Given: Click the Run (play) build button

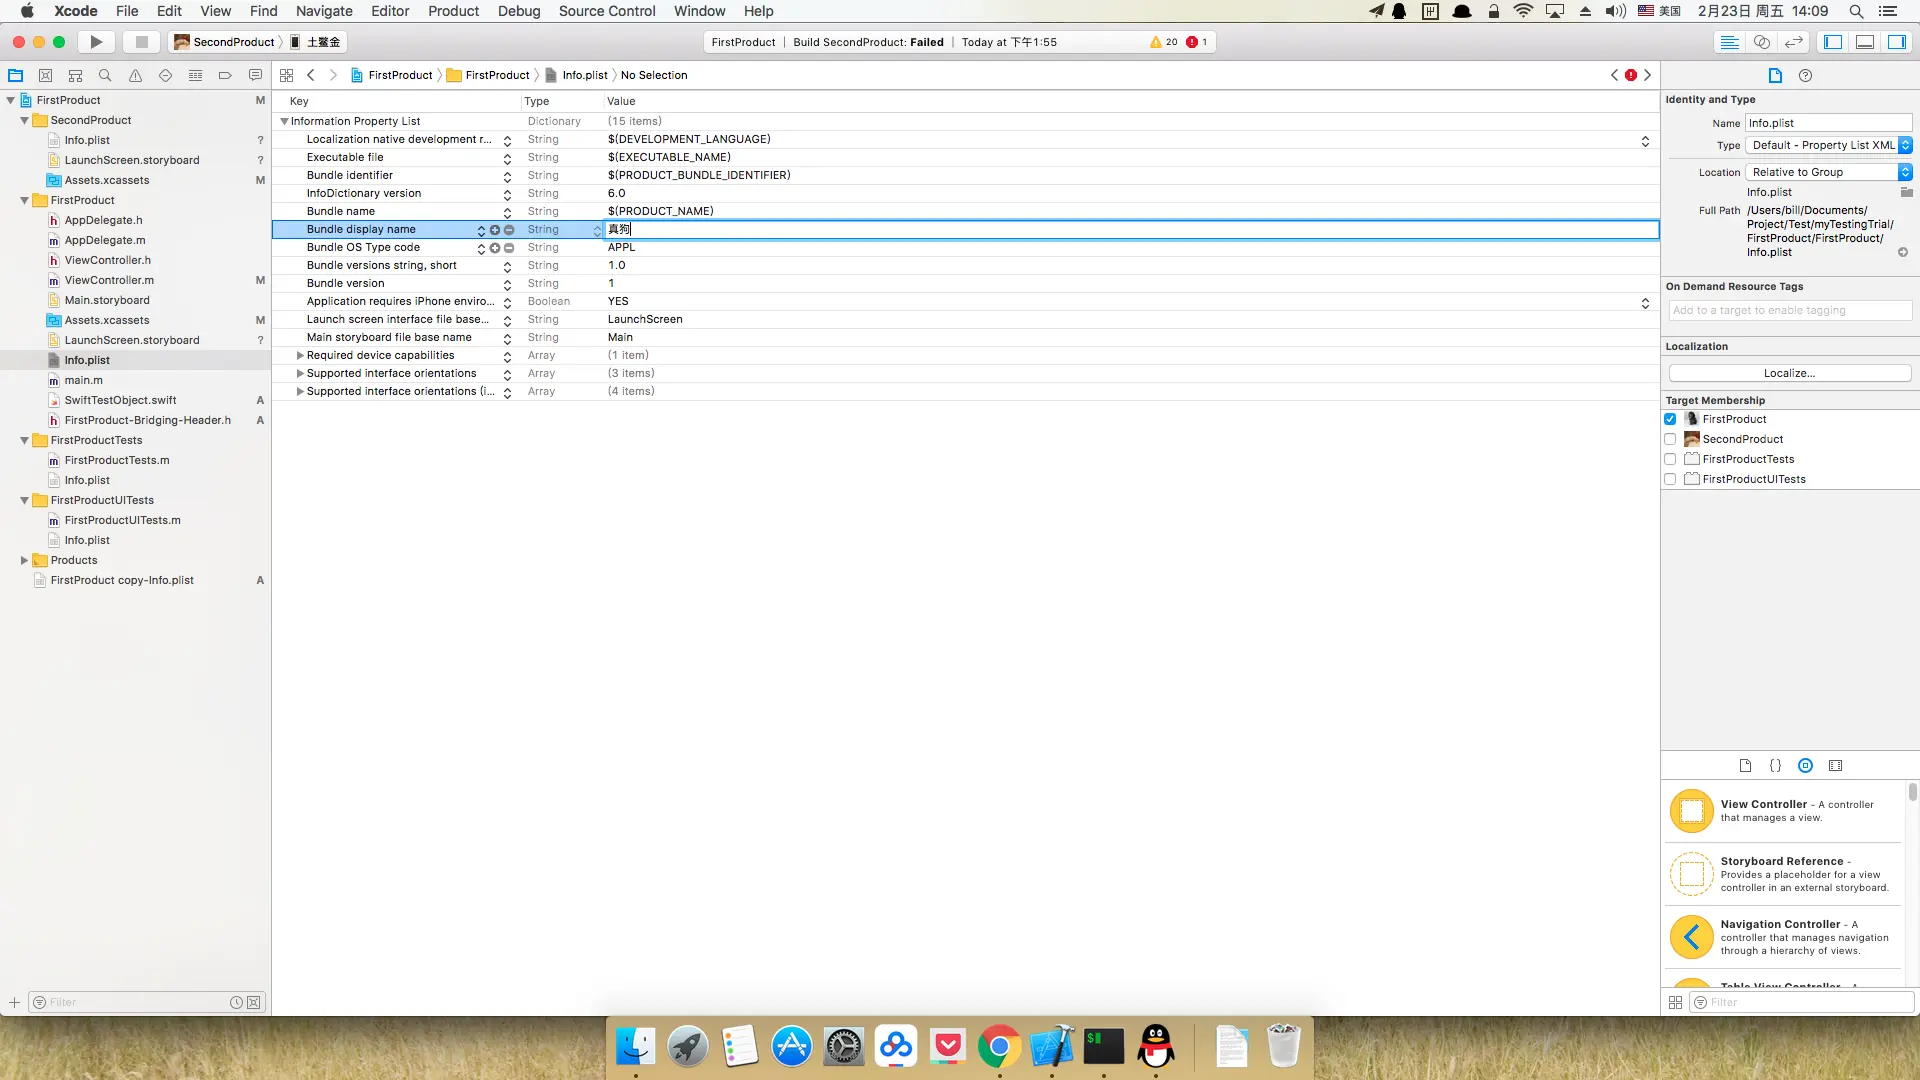Looking at the screenshot, I should coord(96,42).
